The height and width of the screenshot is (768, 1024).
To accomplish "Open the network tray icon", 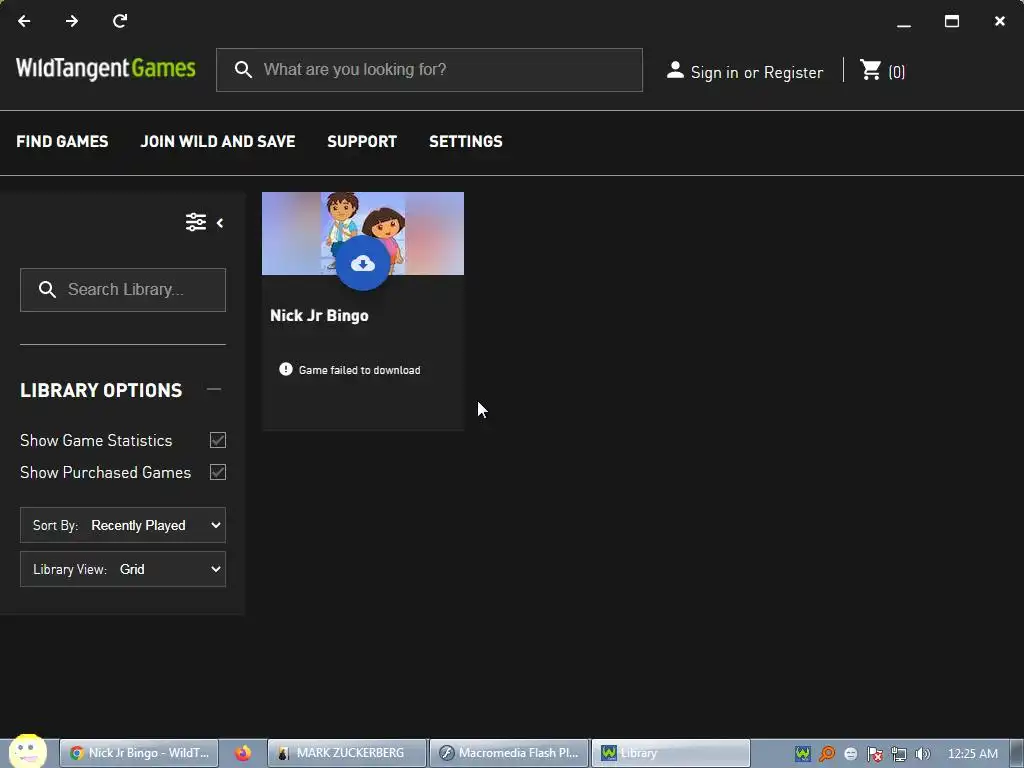I will 899,754.
